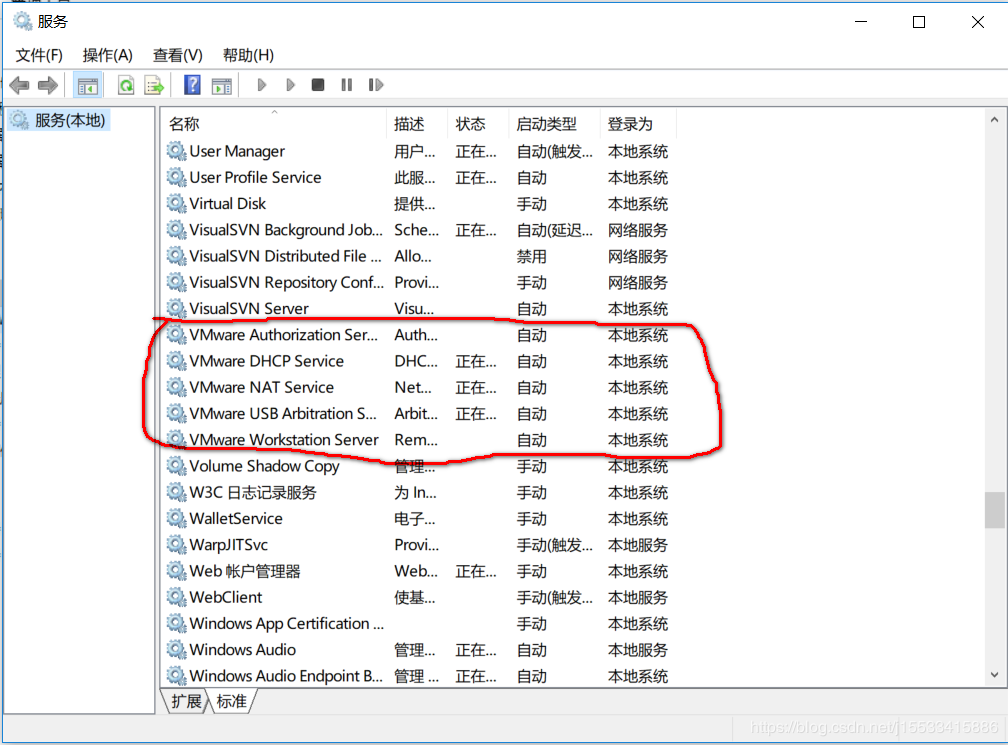Click the Help icon in the toolbar
Screen dimensions: 1008x746
click(191, 85)
